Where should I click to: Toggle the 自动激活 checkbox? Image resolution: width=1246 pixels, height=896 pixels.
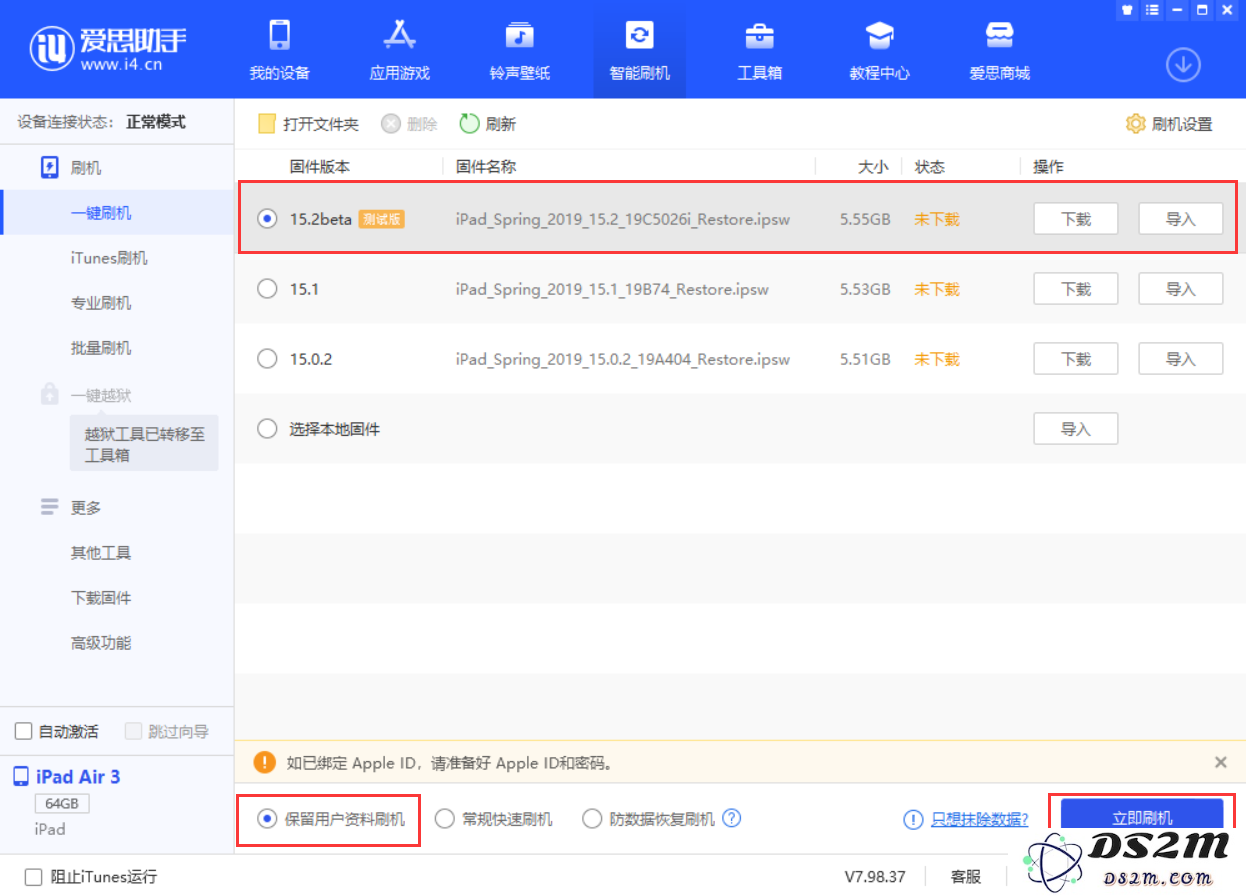pos(24,732)
